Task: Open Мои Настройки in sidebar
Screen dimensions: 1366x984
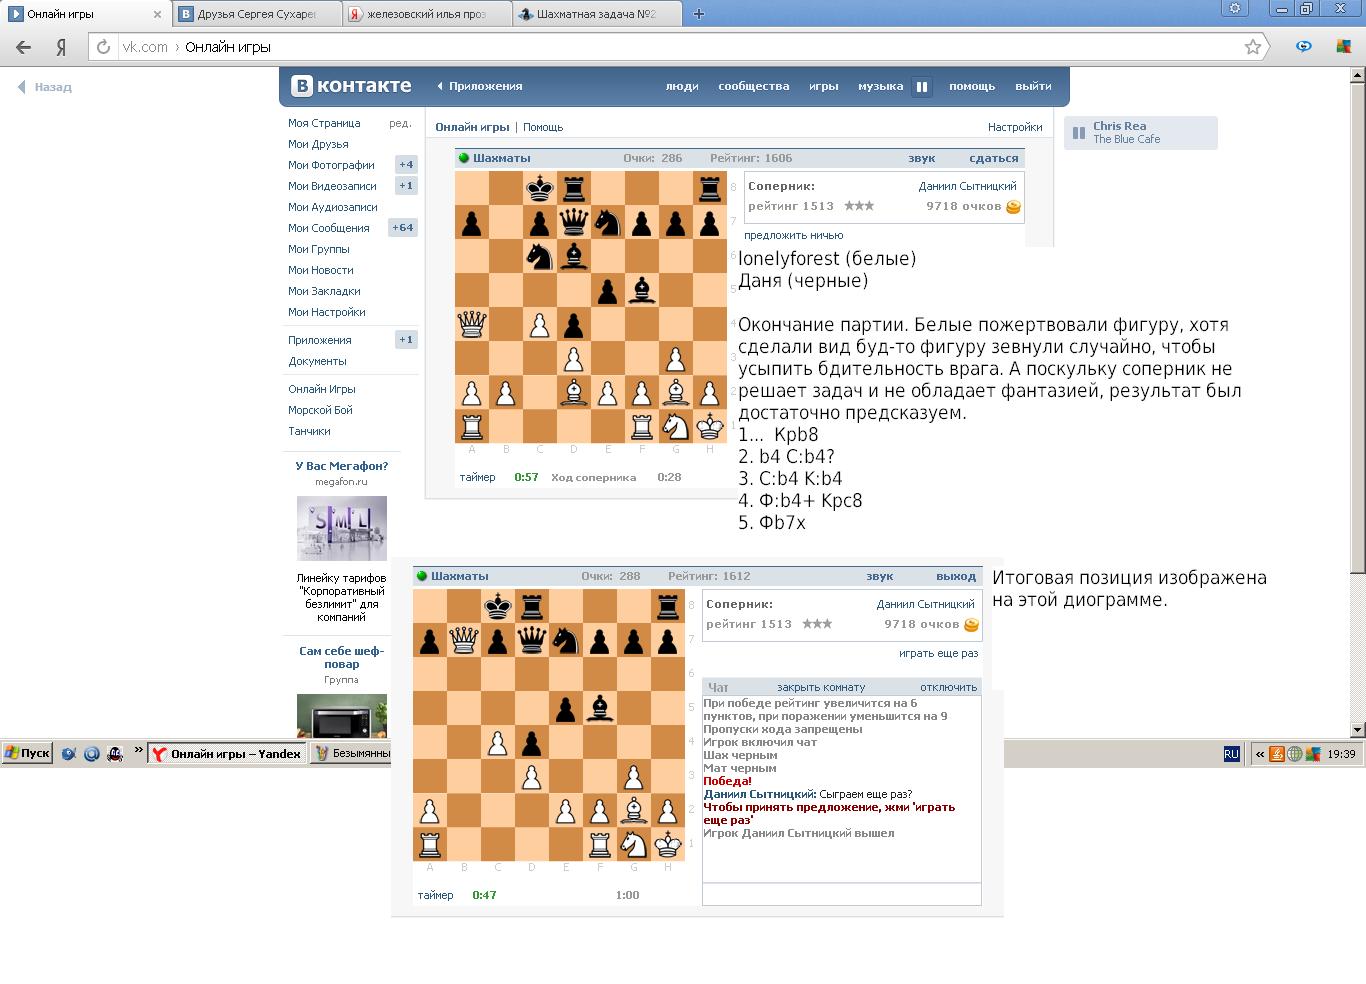Action: click(327, 312)
